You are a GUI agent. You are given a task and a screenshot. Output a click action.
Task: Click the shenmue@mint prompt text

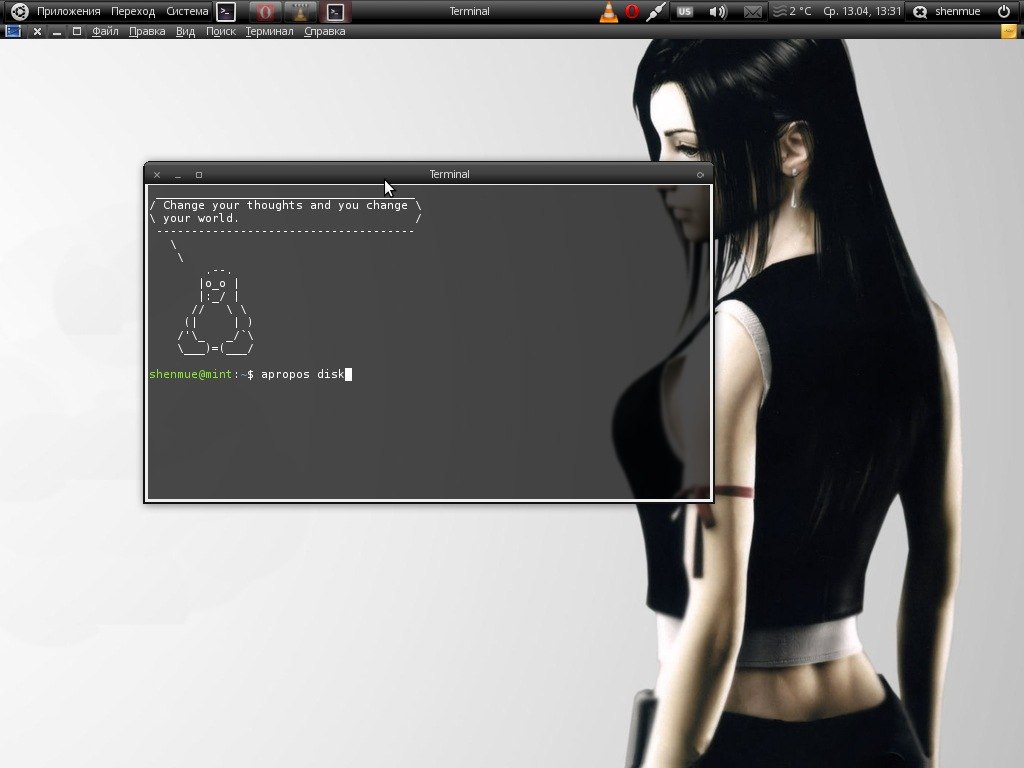[190, 374]
